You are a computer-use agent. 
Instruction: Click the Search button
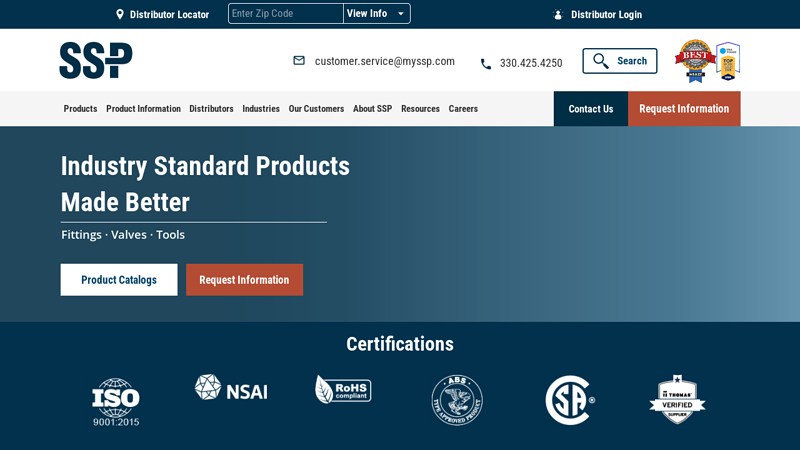tap(620, 61)
